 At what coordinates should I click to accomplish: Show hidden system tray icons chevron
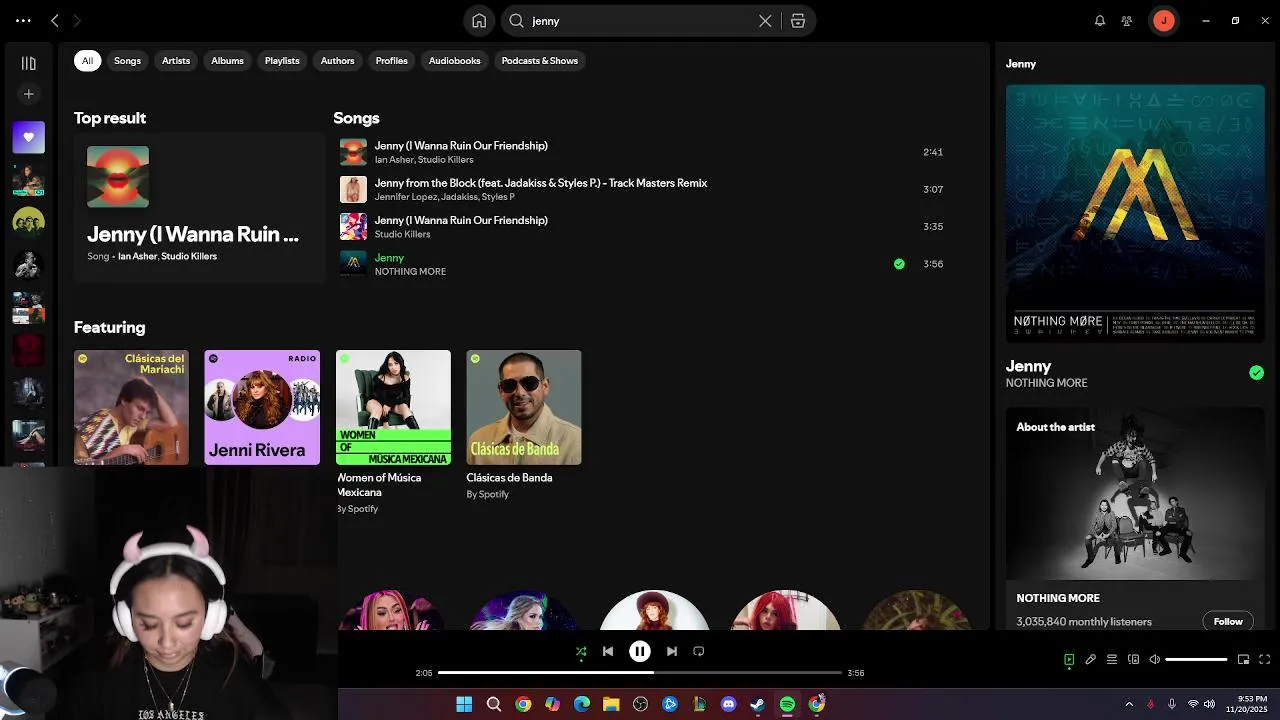(x=1129, y=704)
